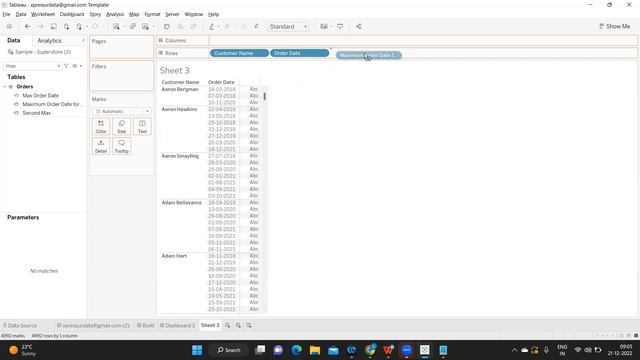640x360 pixels.
Task: Click the Sort Descending toolbar icon
Action: click(x=193, y=27)
